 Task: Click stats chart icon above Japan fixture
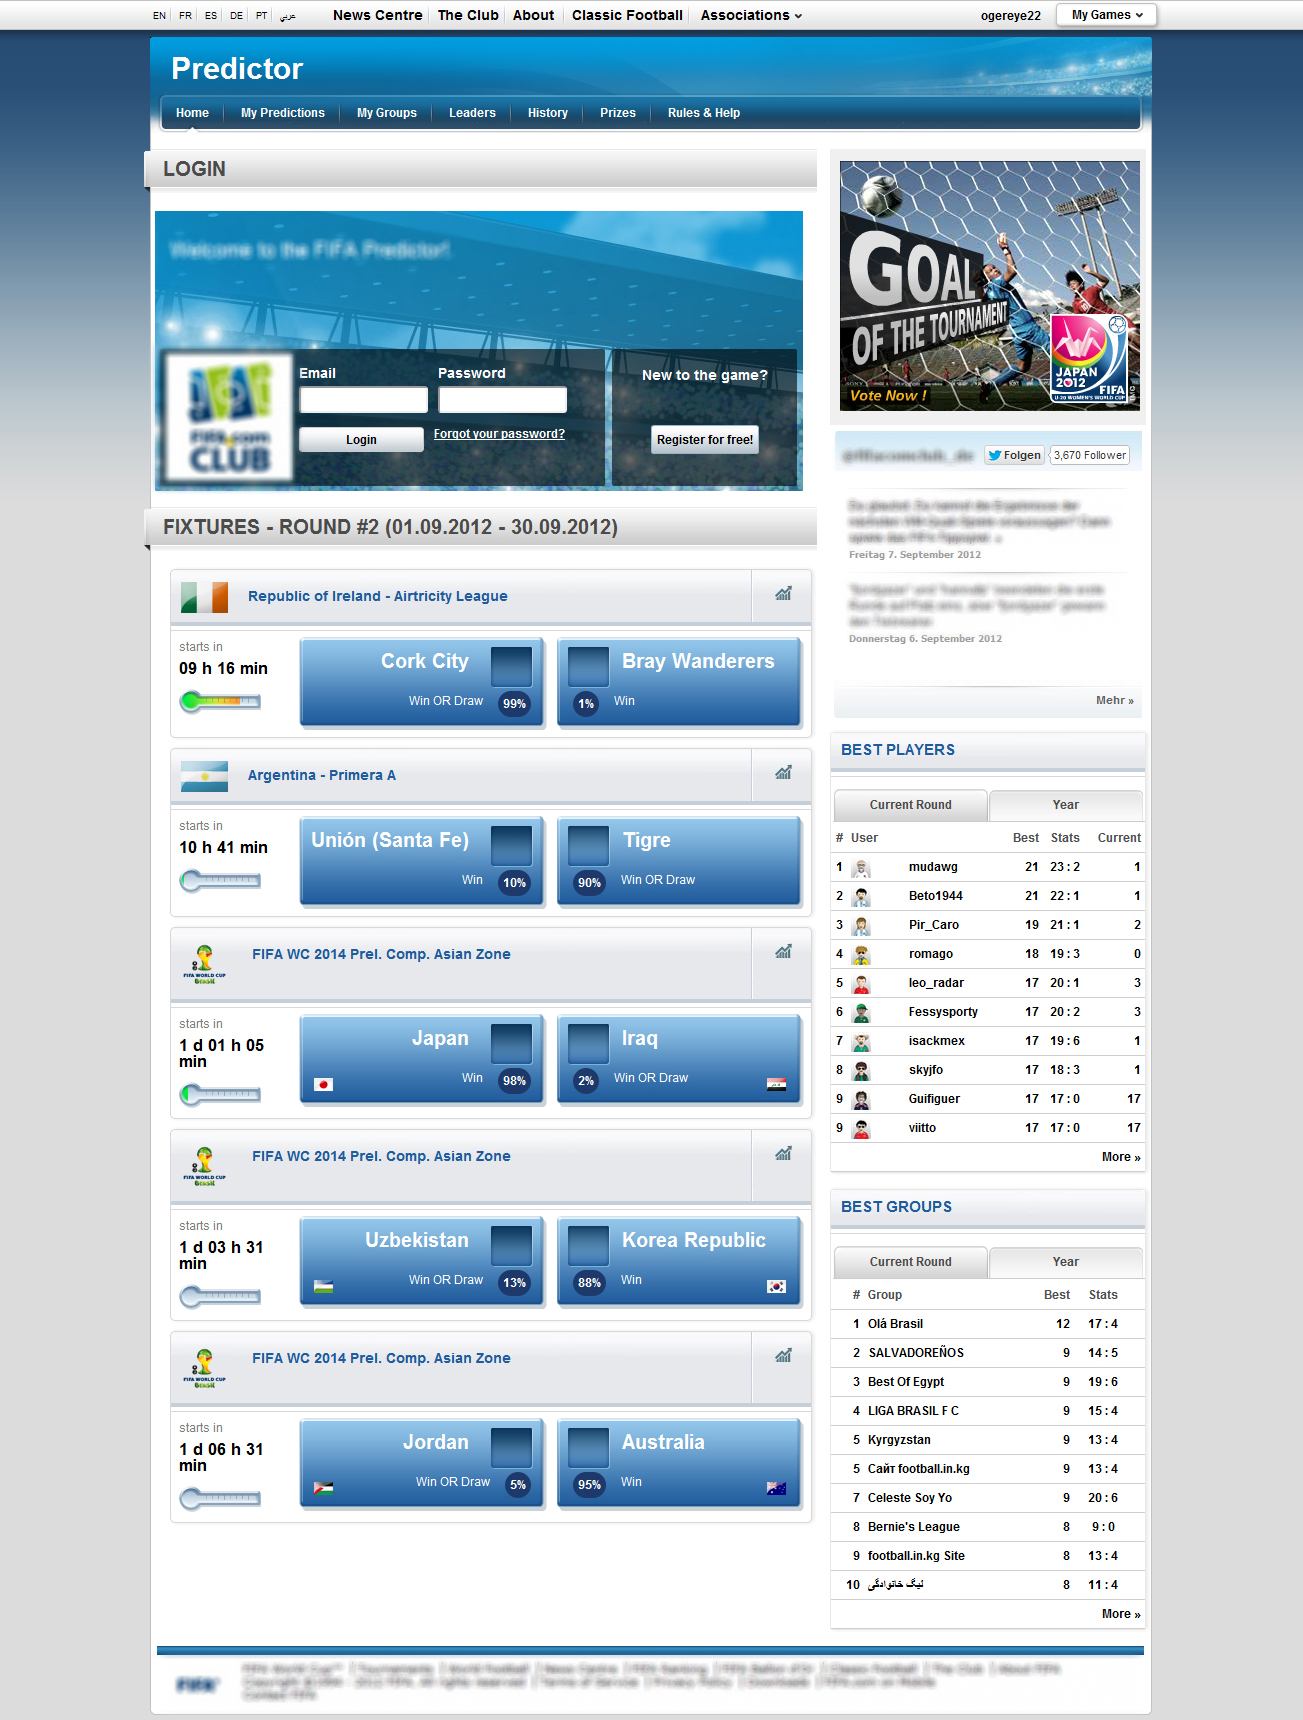coord(783,952)
